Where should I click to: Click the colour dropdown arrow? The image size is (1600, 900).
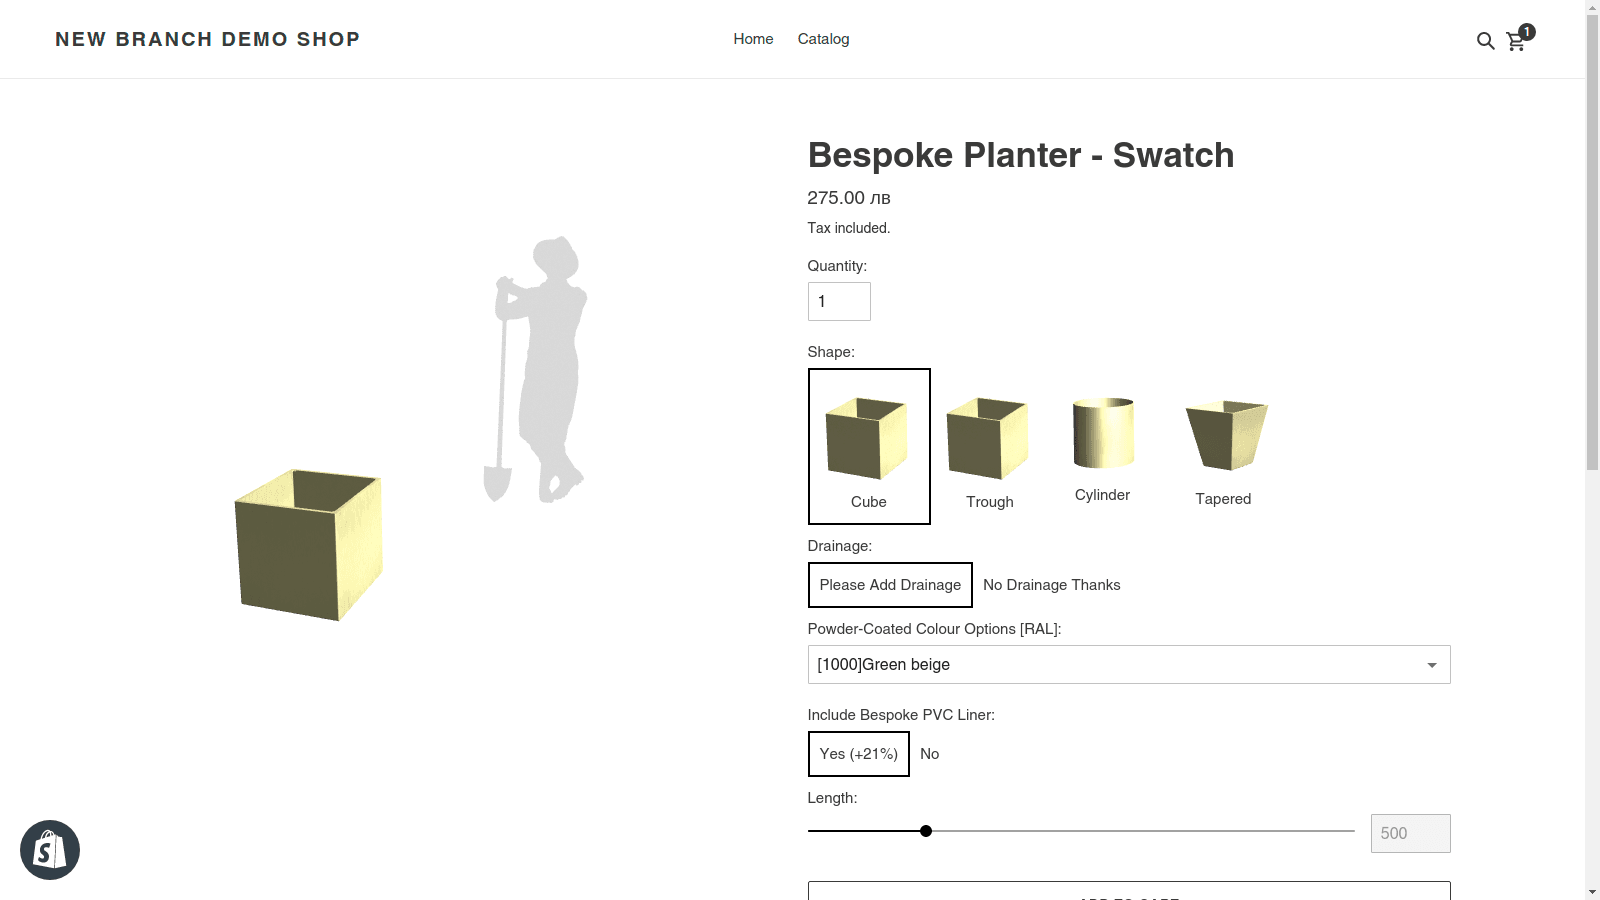[x=1432, y=664]
